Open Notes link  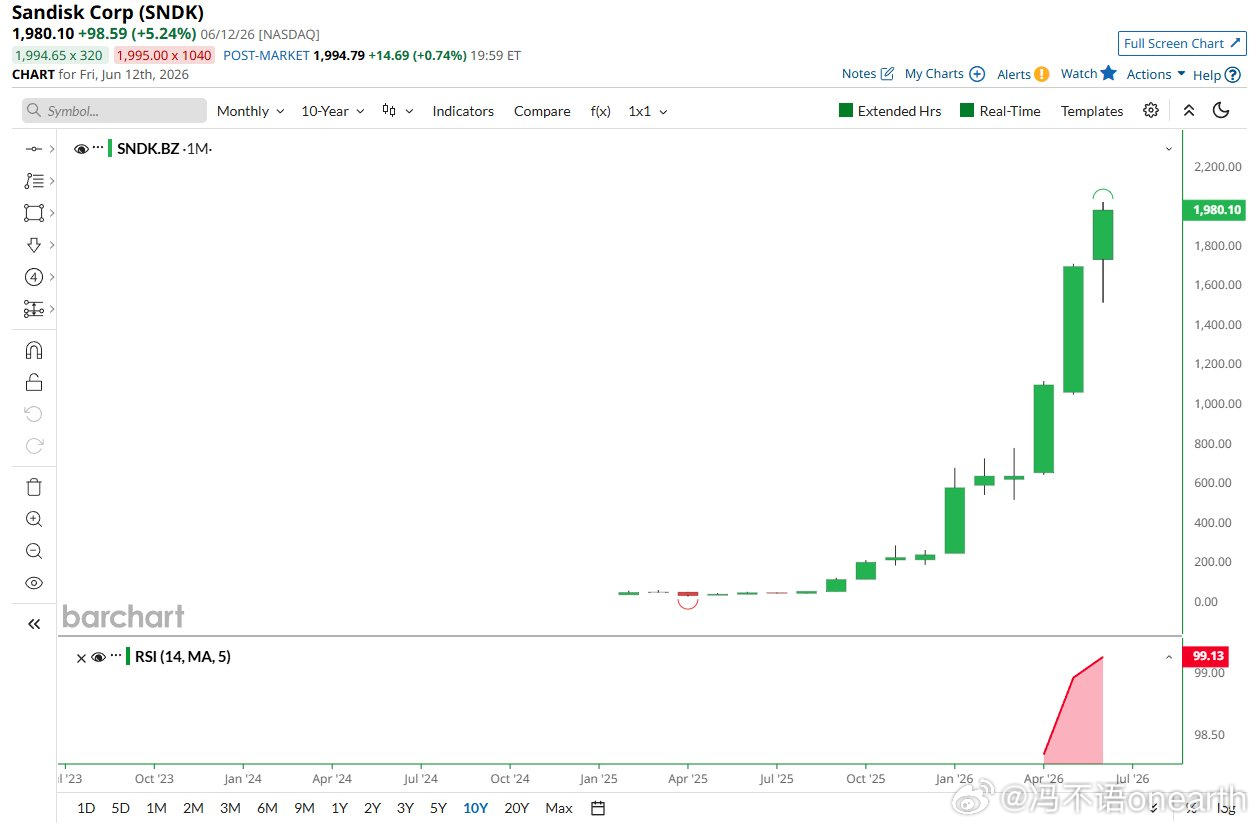[868, 74]
